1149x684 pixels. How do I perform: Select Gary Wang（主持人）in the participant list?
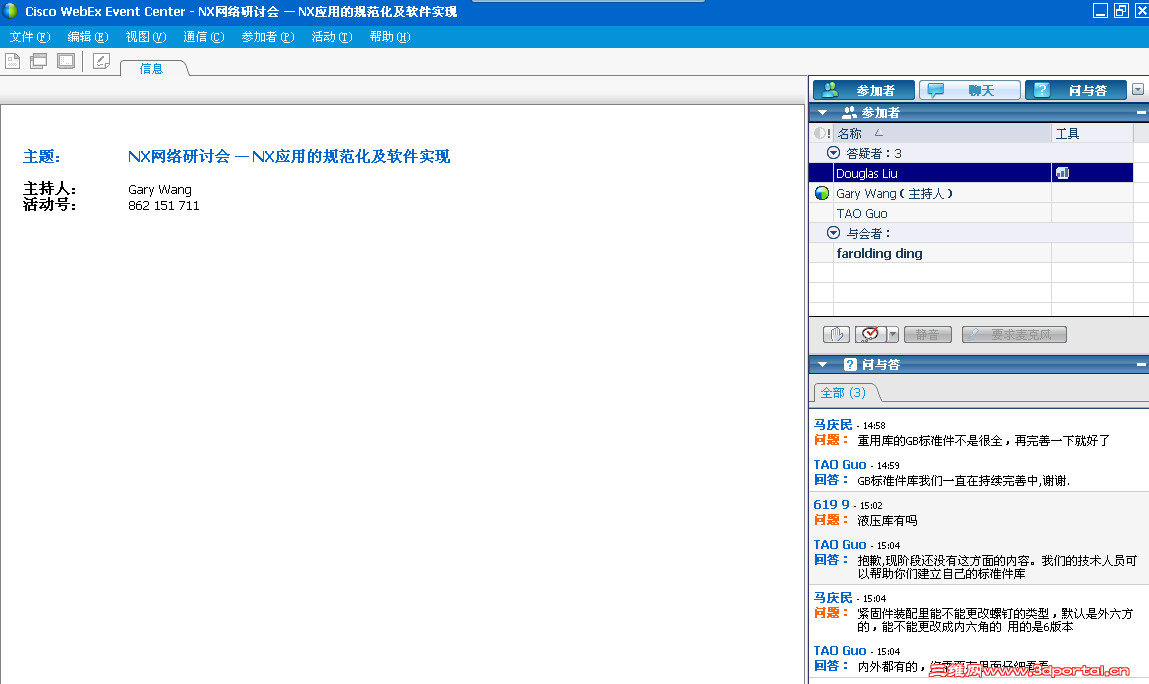click(971, 194)
